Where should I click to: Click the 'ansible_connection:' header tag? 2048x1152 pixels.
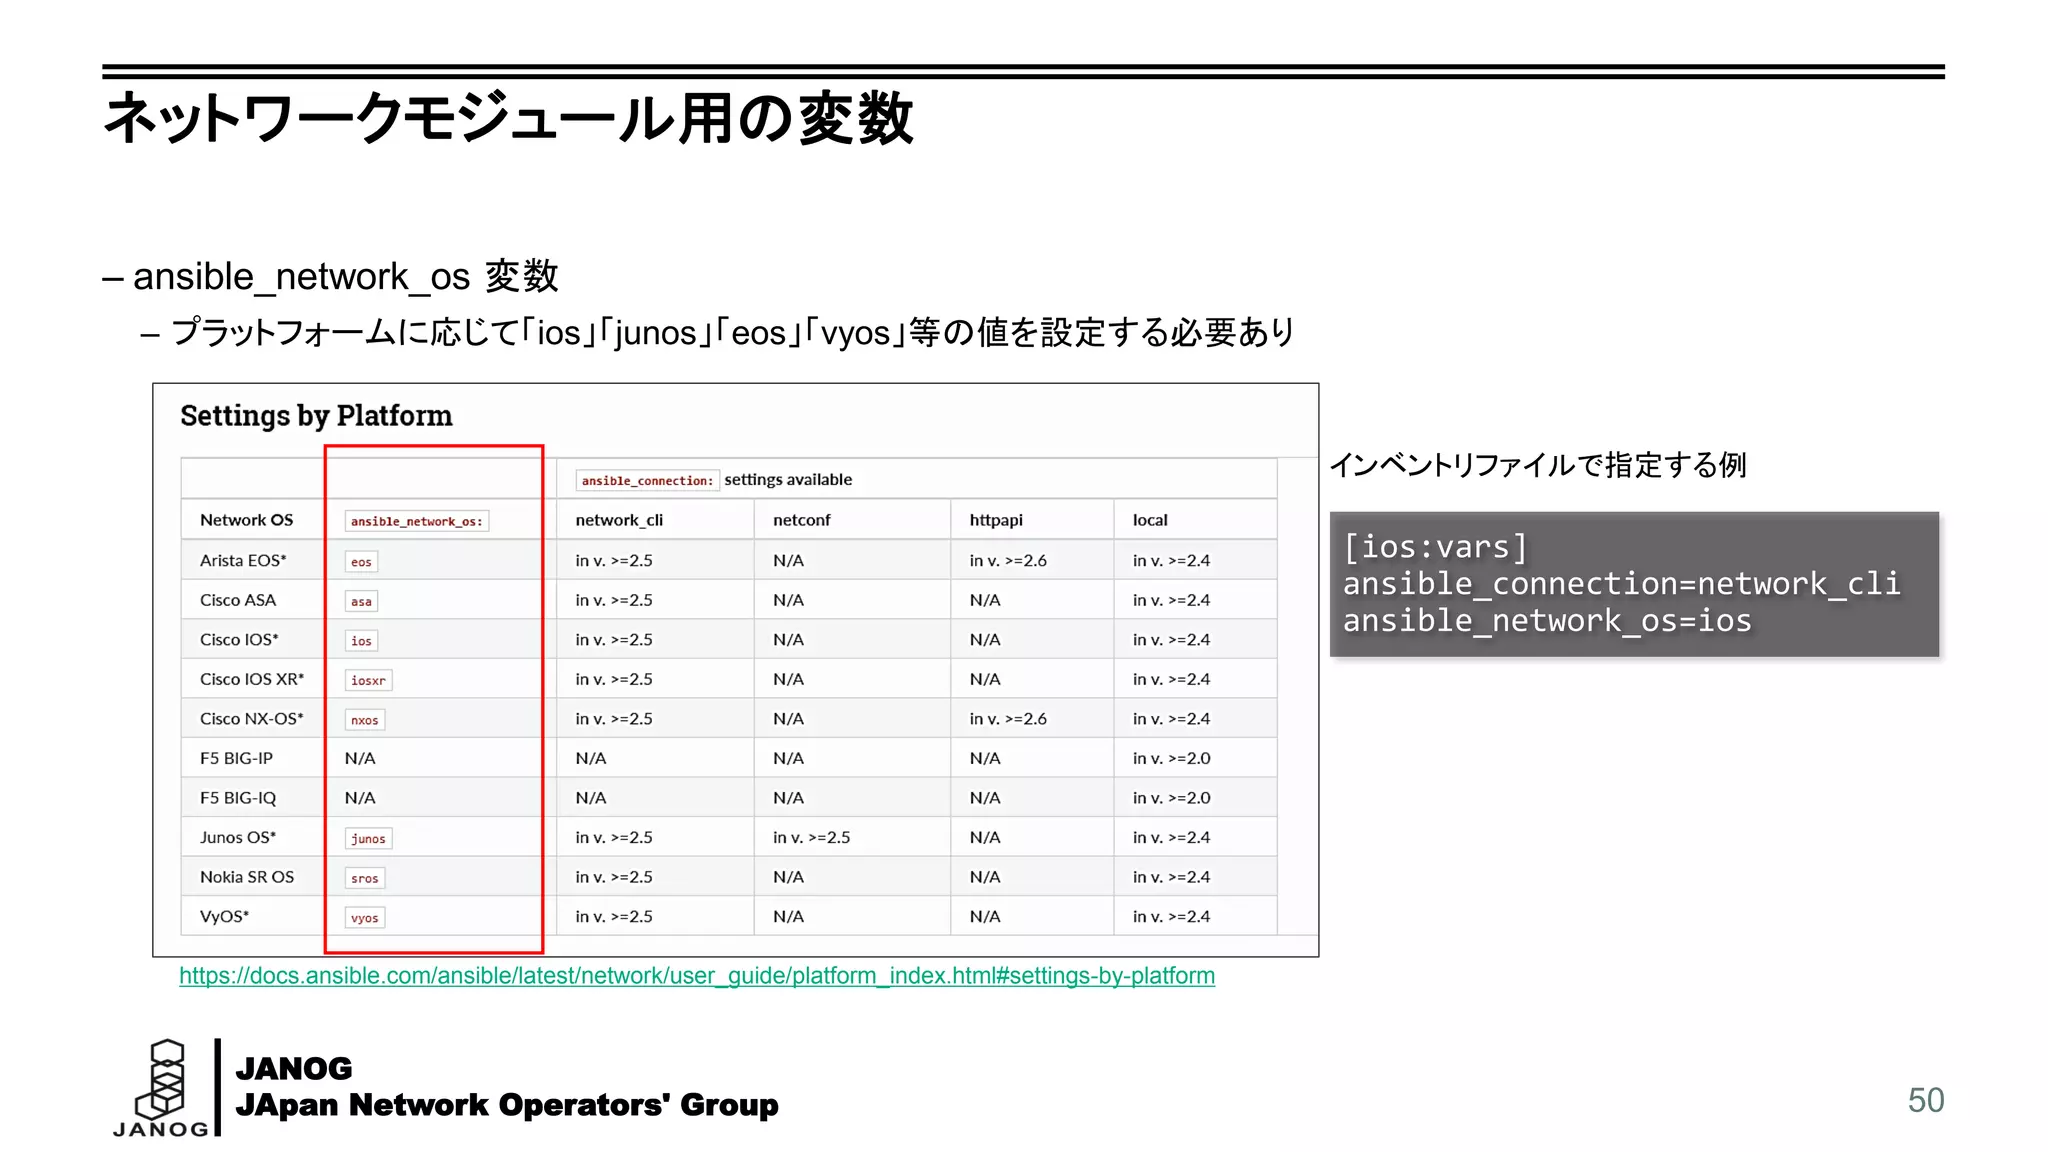(648, 481)
